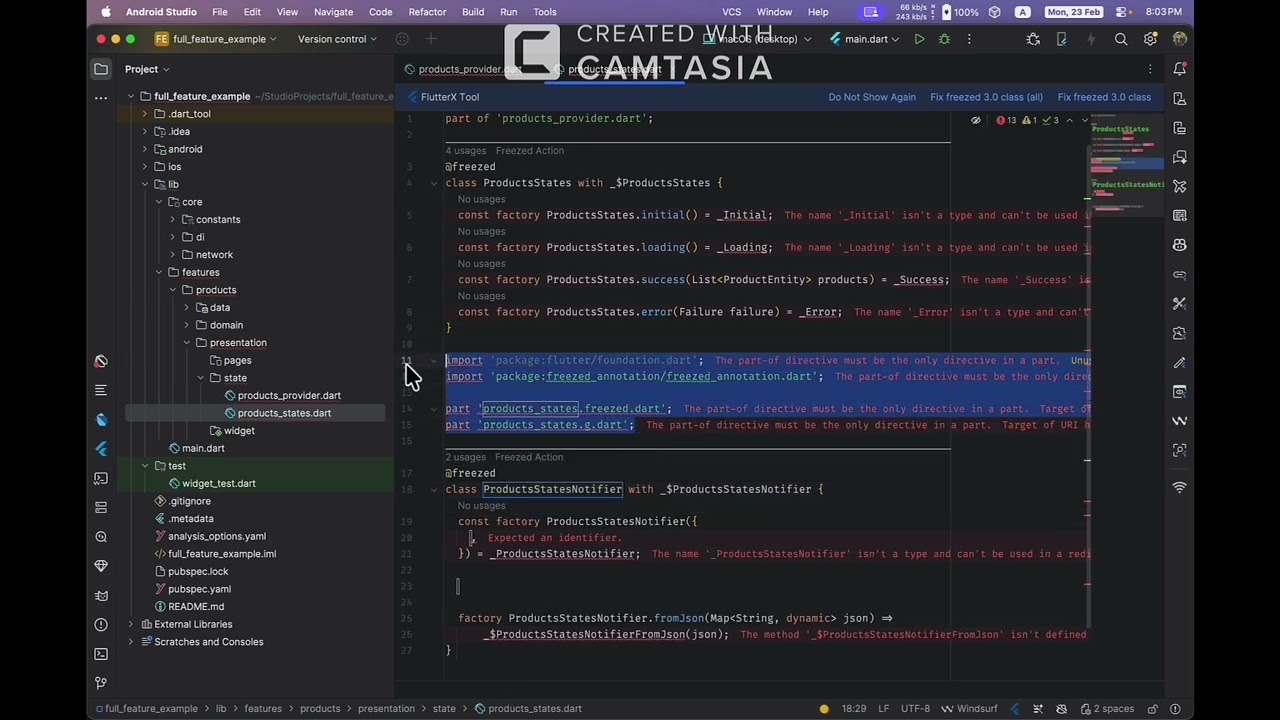Open the Wi-Fi pairing icon in right stripe
The width and height of the screenshot is (1280, 720).
pyautogui.click(x=1180, y=488)
